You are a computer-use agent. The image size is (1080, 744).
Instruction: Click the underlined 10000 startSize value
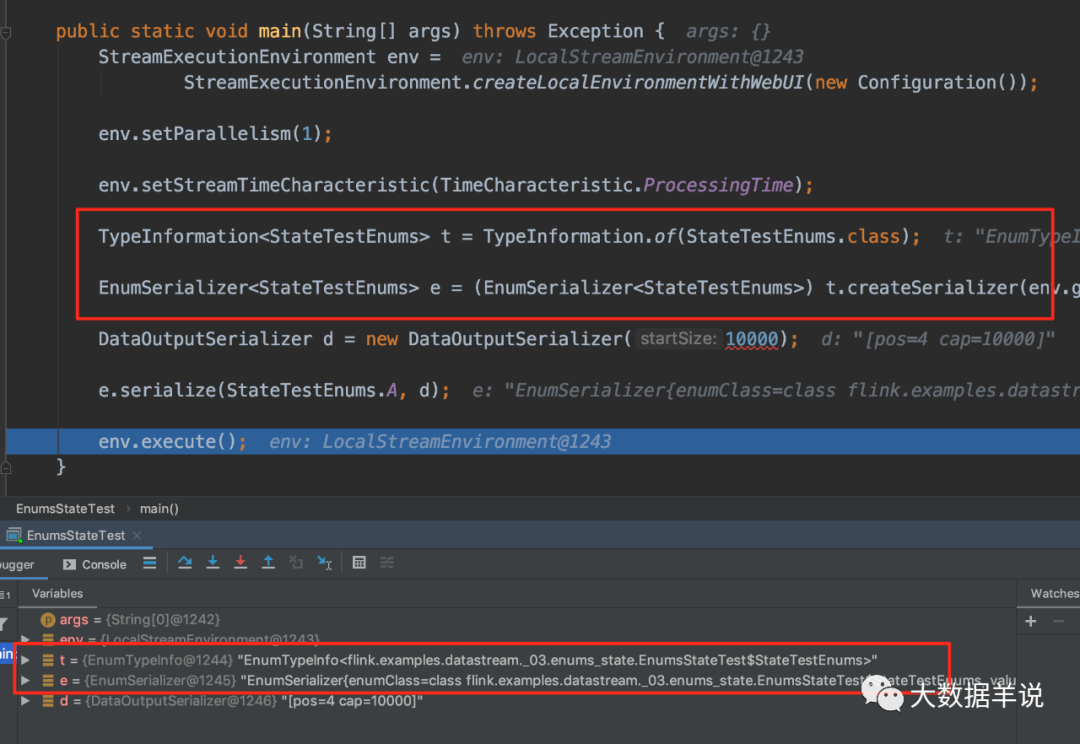coord(751,339)
